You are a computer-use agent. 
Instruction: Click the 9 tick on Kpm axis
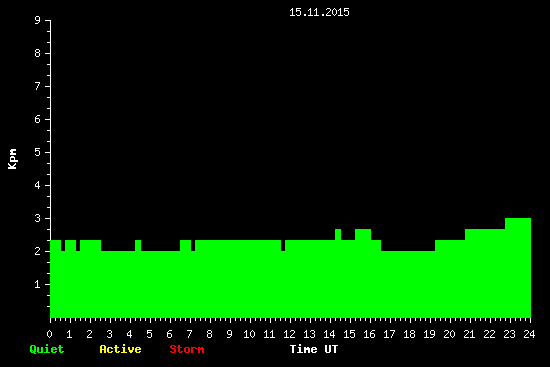pyautogui.click(x=38, y=20)
